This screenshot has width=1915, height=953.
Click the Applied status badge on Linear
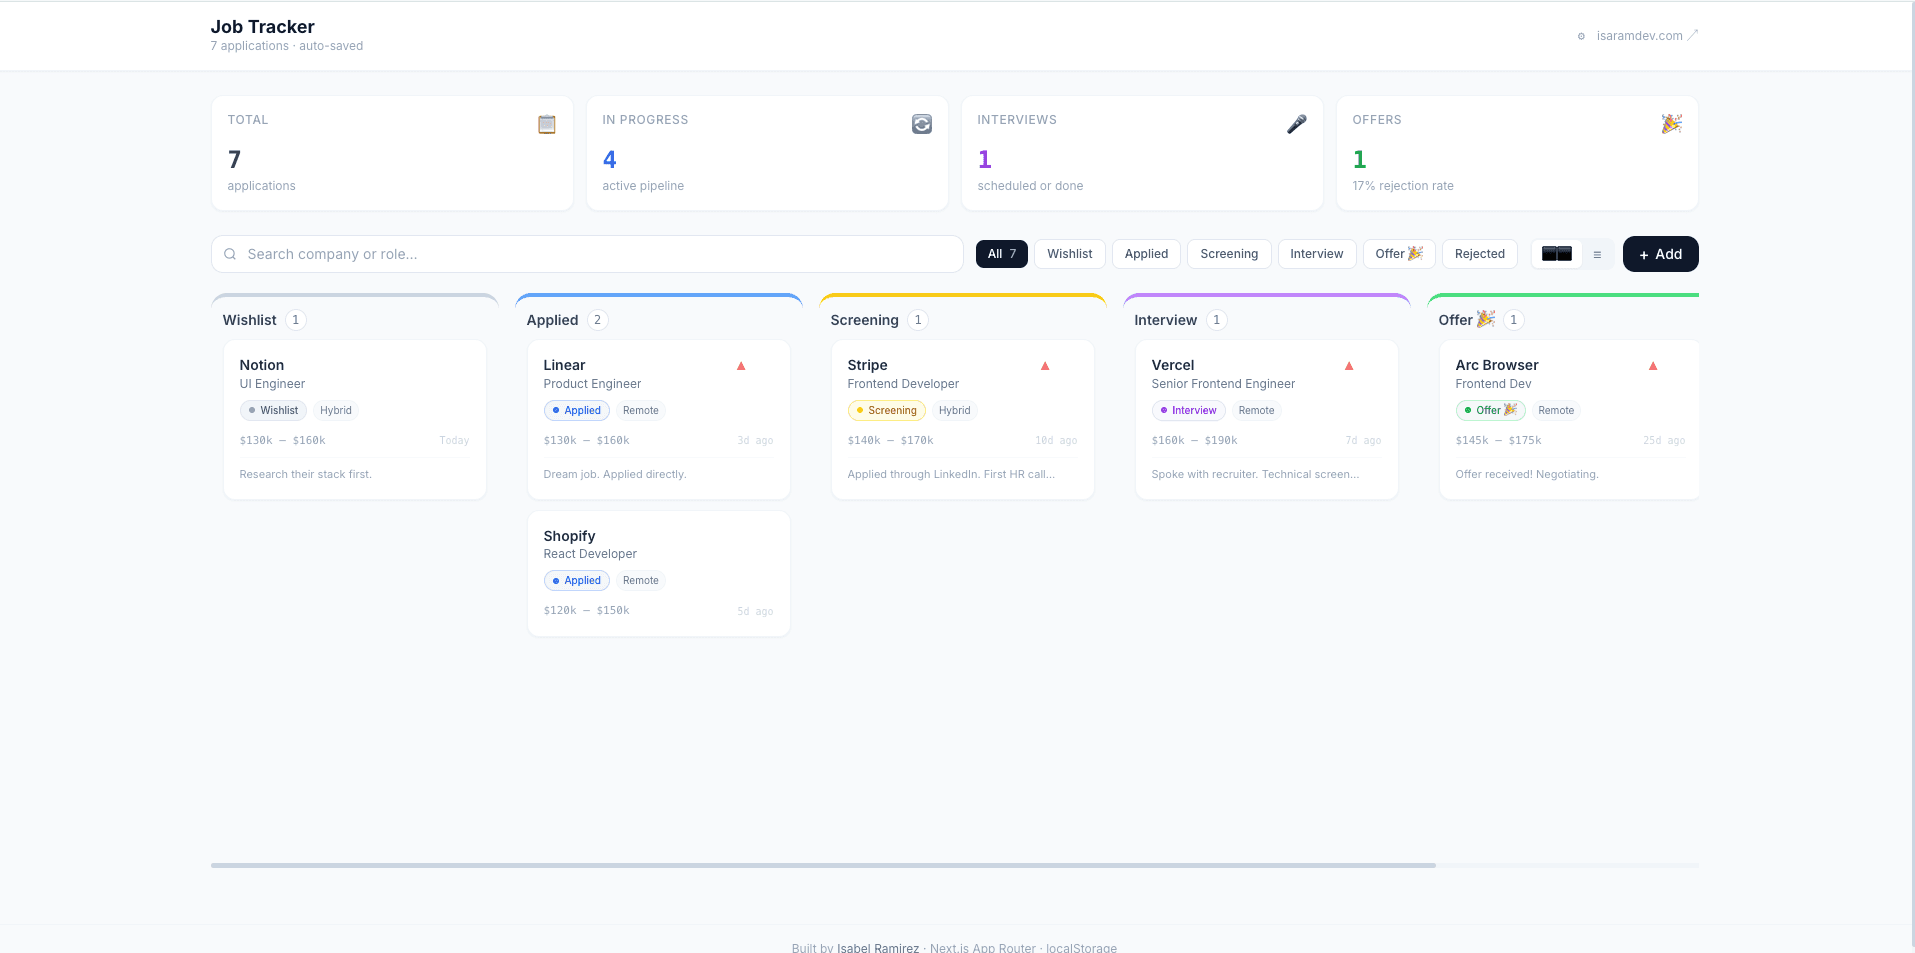tap(577, 410)
